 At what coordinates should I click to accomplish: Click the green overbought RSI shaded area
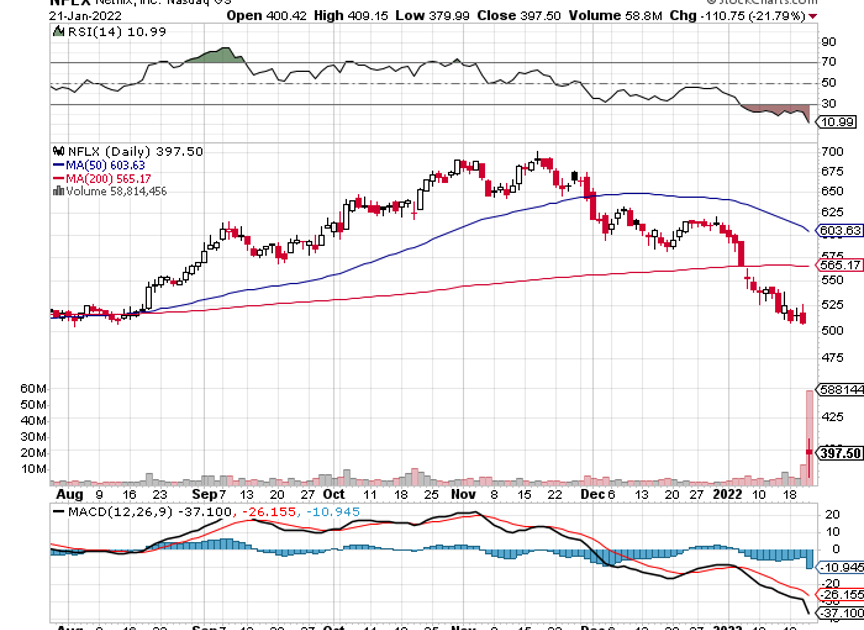tap(222, 56)
